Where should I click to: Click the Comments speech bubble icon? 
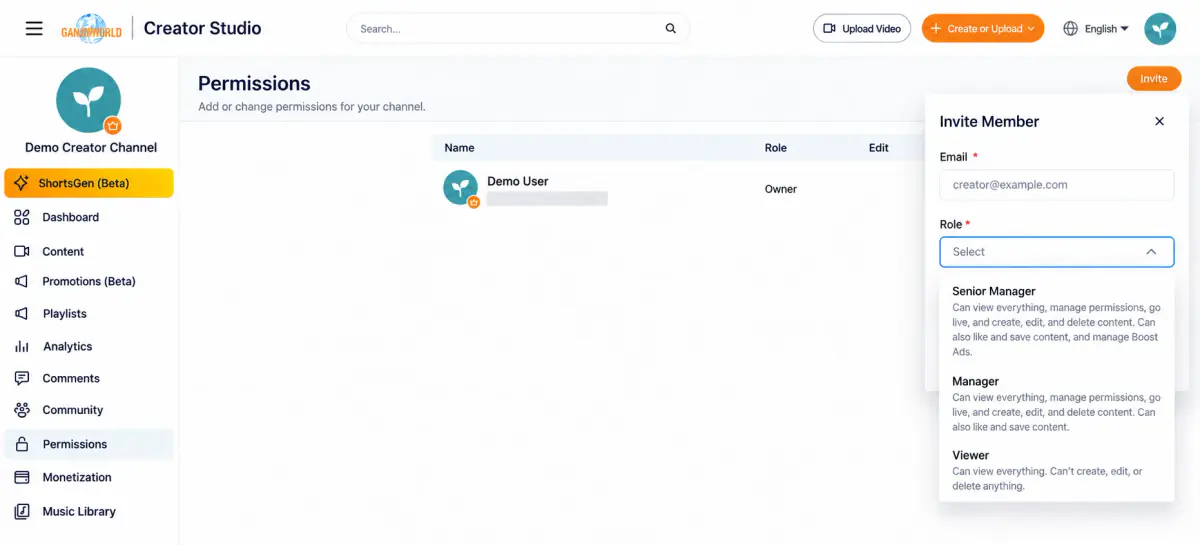click(x=22, y=378)
